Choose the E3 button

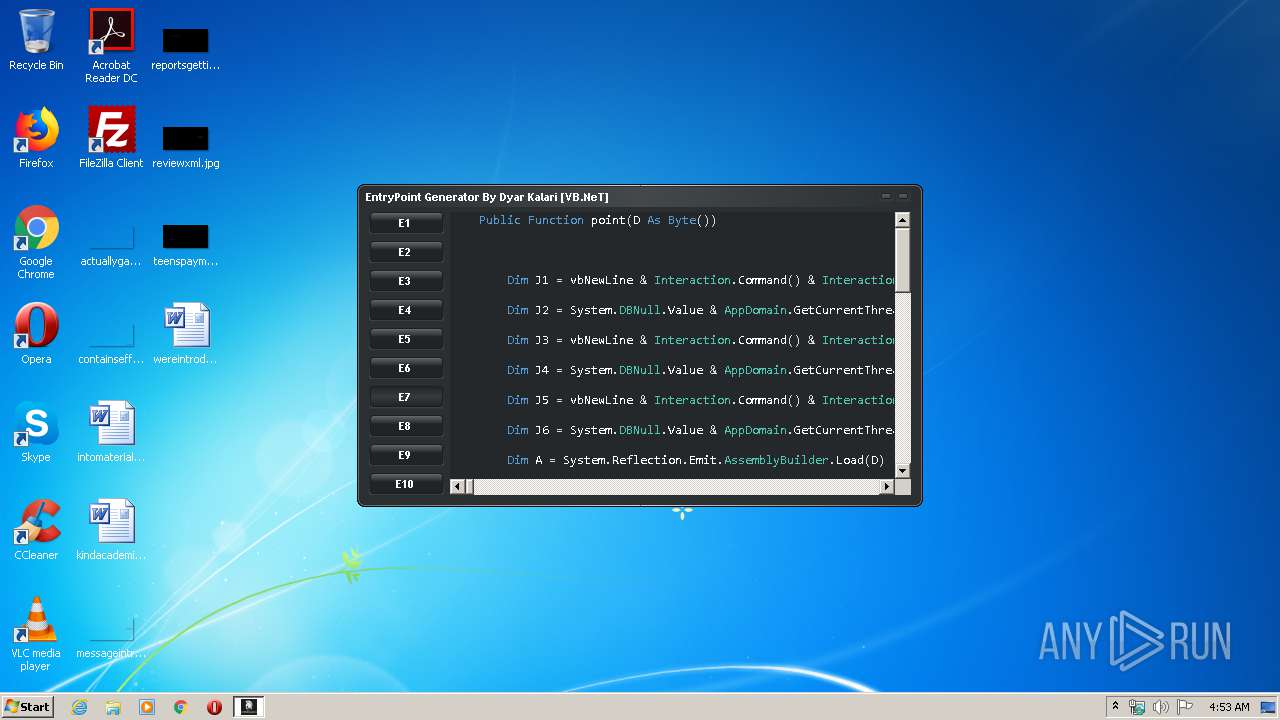point(405,281)
